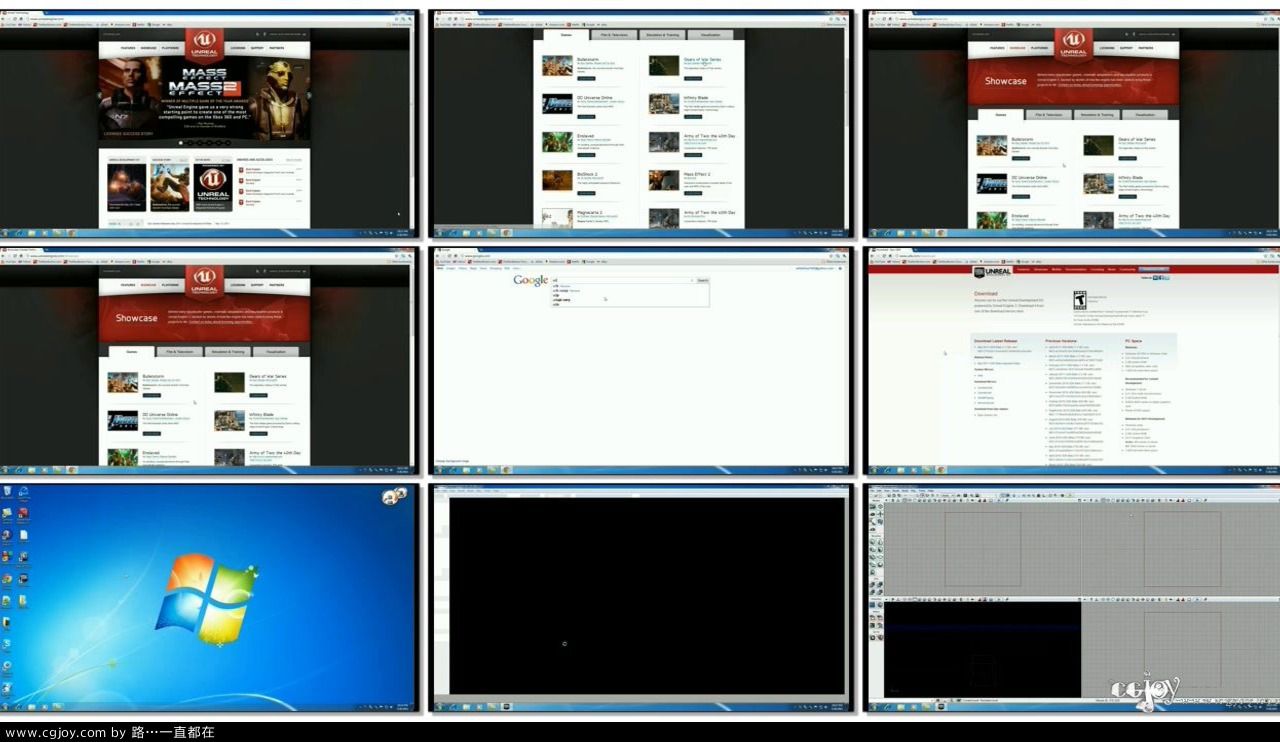Click PC Specs heading on UDK page

coord(1132,340)
